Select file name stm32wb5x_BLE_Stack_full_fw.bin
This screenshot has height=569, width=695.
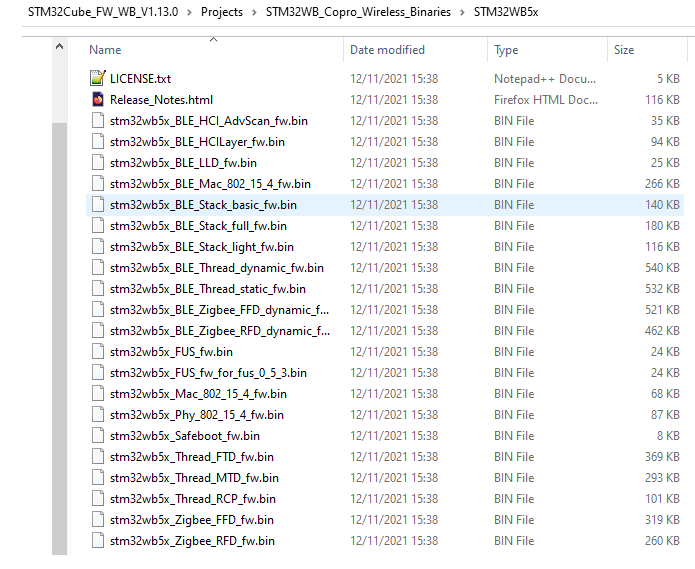point(198,226)
